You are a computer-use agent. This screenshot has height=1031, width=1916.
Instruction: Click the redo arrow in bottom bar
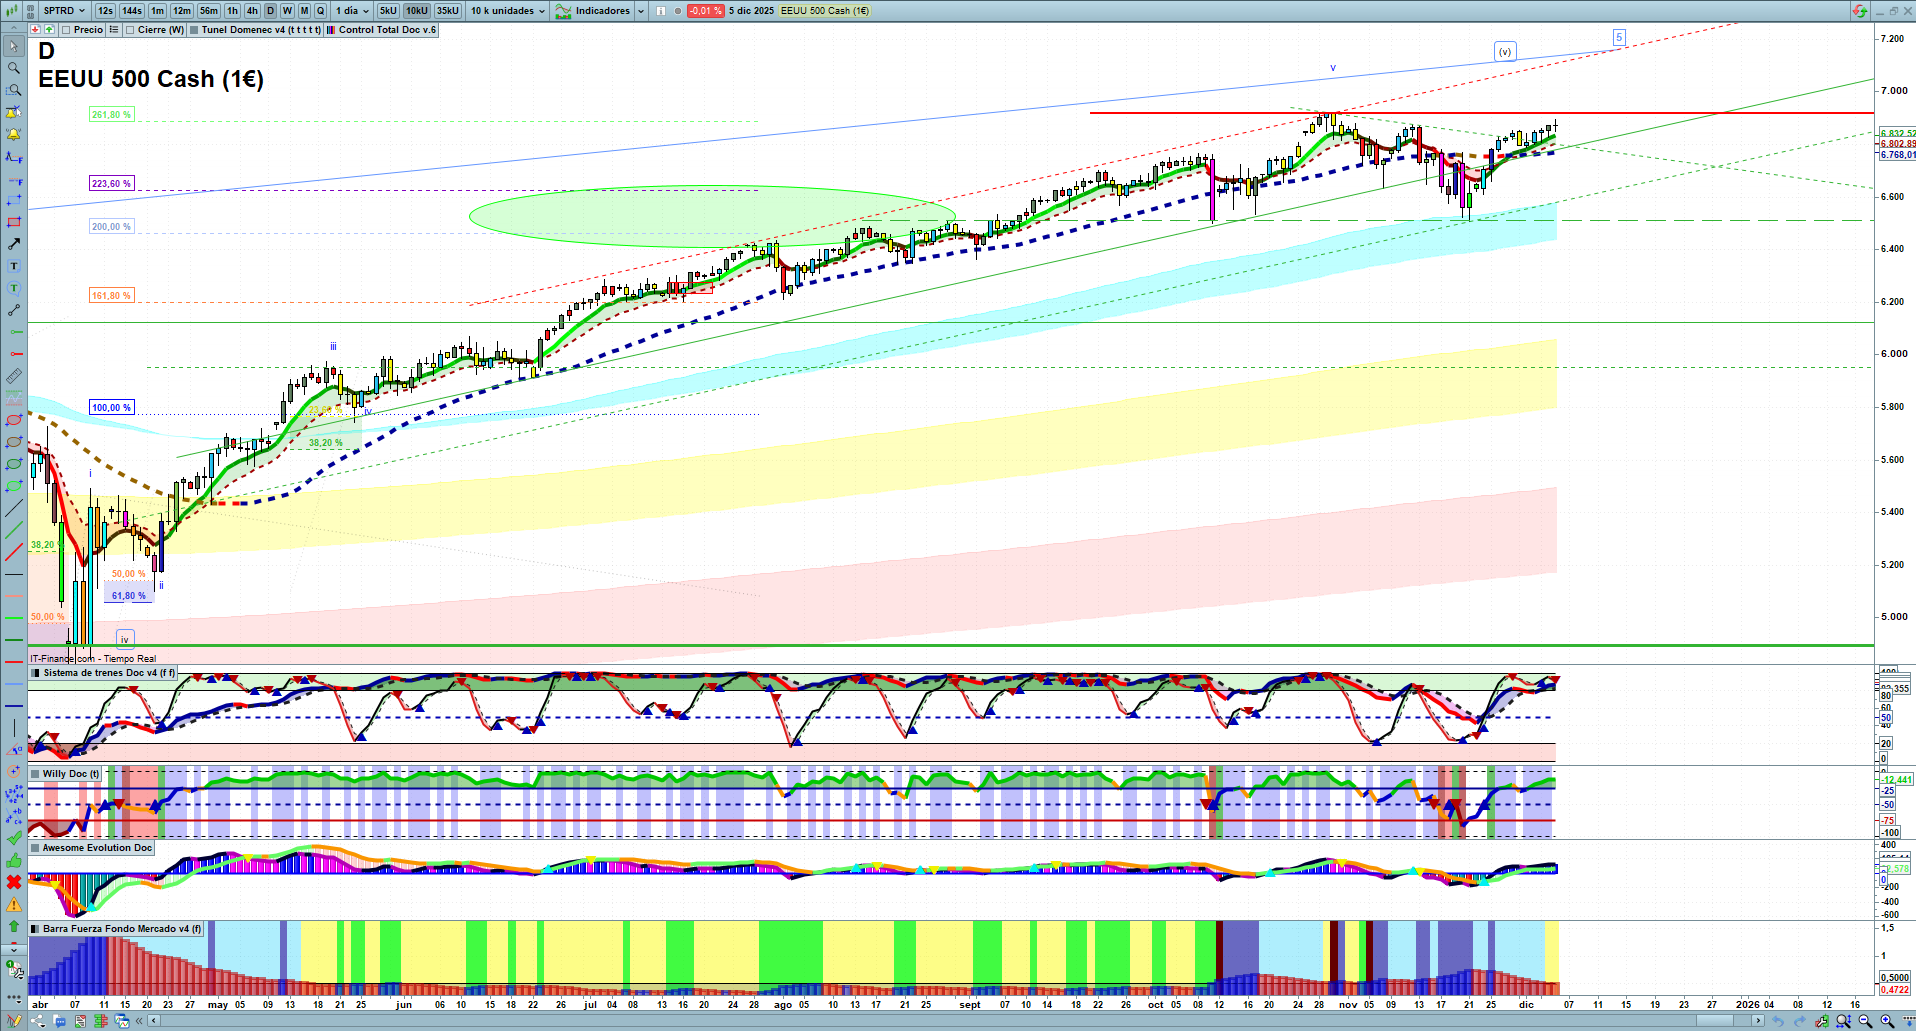coord(1800,1021)
